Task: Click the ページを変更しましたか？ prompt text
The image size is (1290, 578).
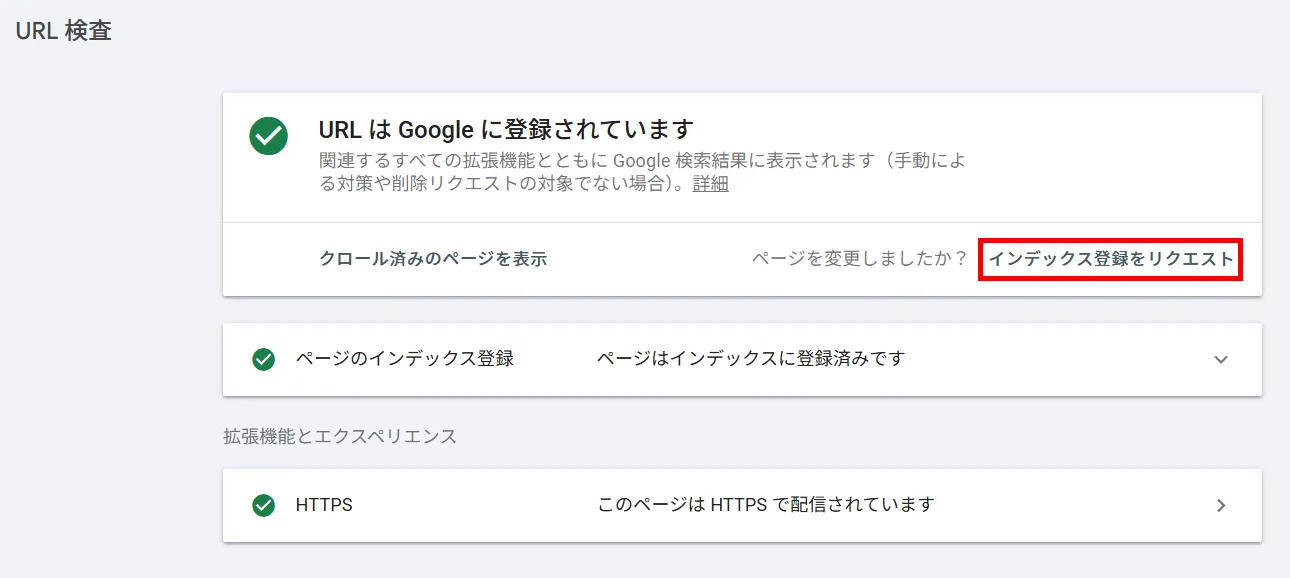Action: (860, 259)
